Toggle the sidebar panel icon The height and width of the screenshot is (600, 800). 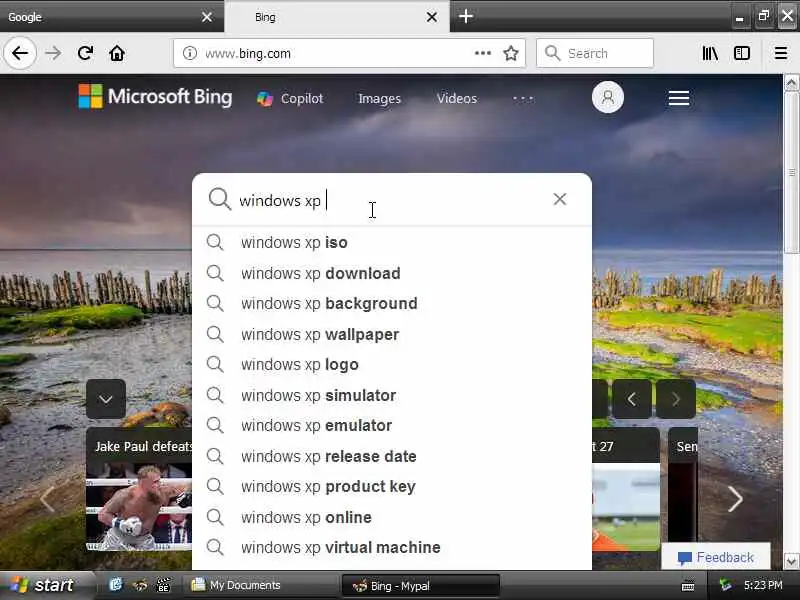[x=742, y=53]
